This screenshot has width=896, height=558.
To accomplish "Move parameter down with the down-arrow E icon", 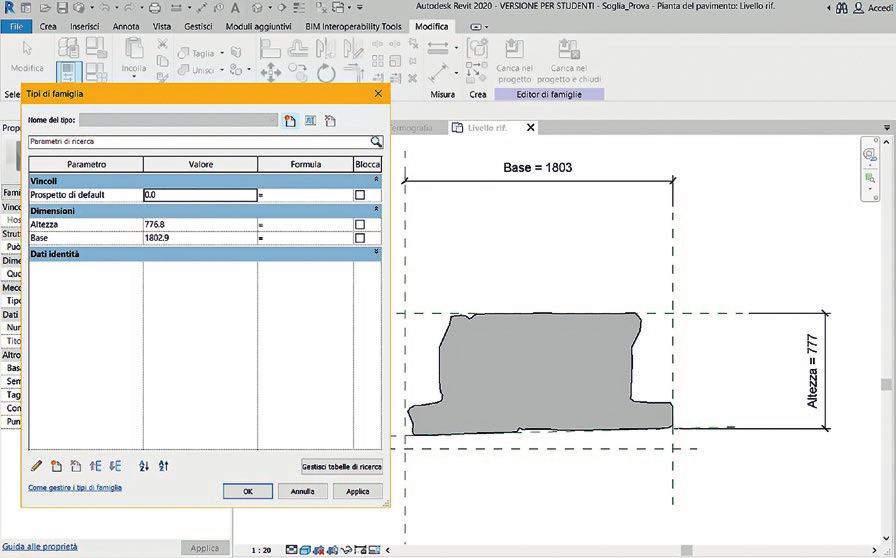I will point(115,466).
